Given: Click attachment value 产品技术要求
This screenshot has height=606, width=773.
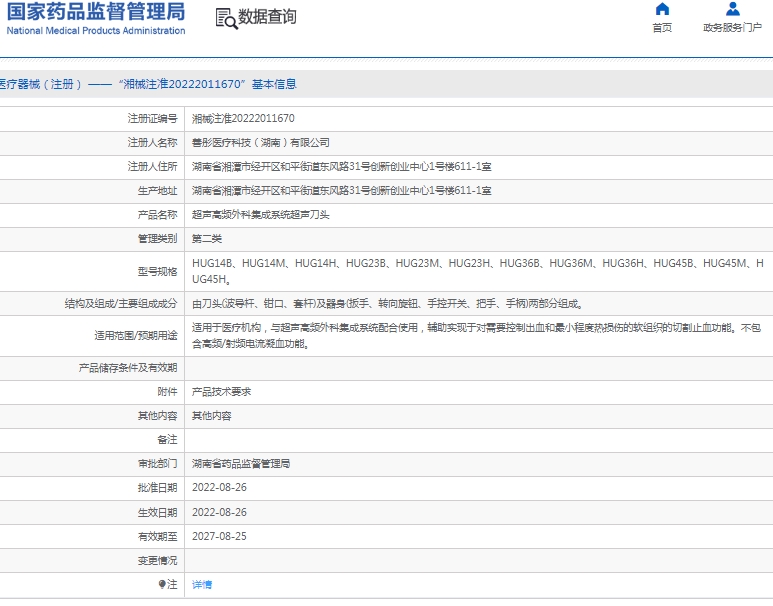Looking at the screenshot, I should (x=221, y=392).
